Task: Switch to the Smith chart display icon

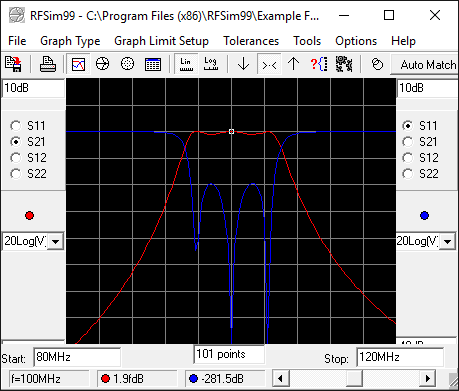Action: point(102,64)
